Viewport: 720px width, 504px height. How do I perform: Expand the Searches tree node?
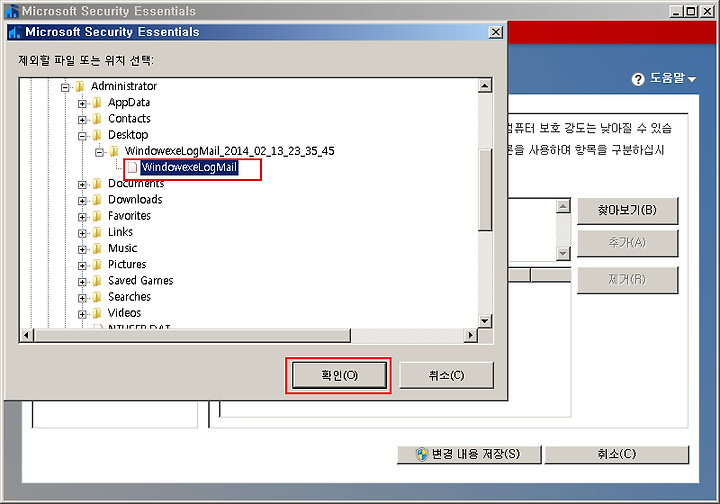(82, 298)
